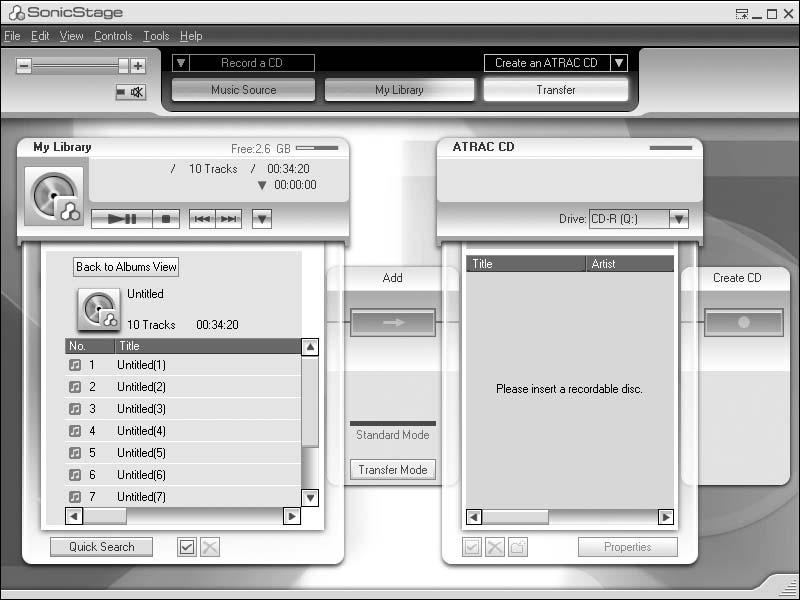Skip to the previous track
This screenshot has height=600, width=800.
tap(202, 219)
